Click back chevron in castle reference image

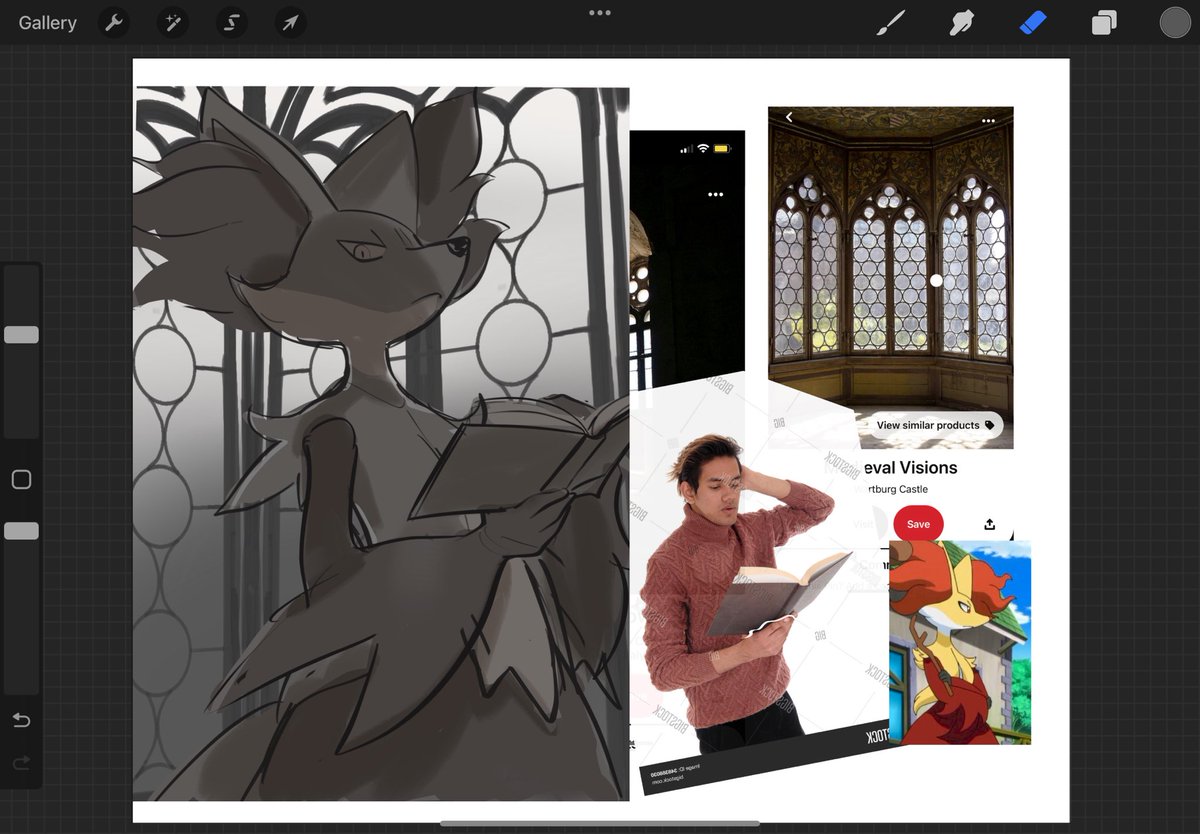[x=789, y=118]
